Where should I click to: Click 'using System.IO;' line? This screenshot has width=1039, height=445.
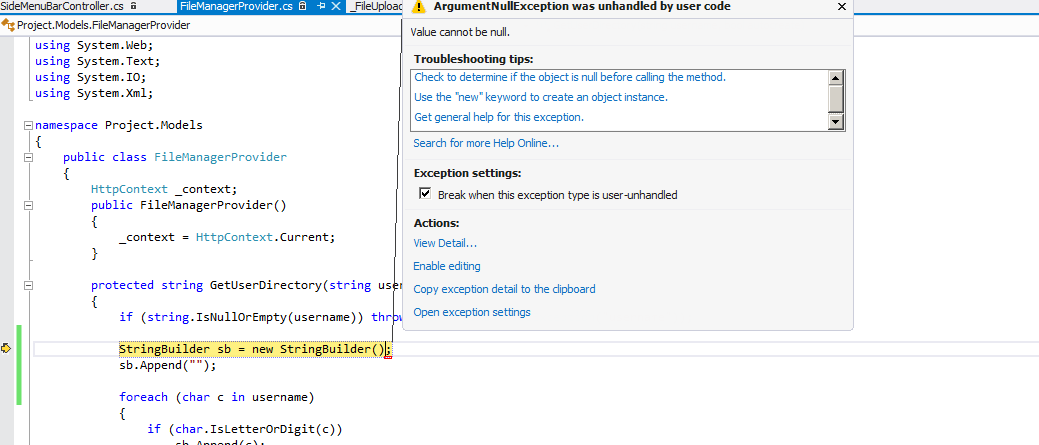tap(90, 77)
